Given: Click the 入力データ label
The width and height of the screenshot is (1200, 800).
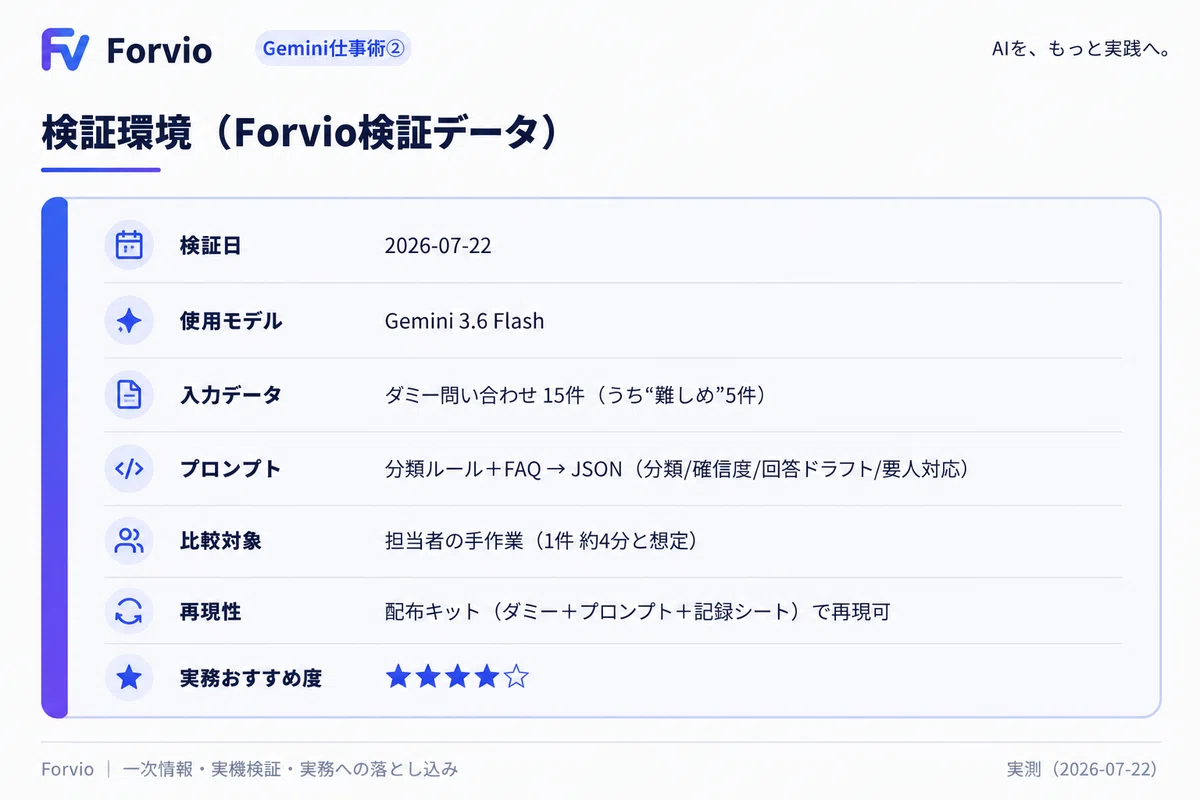Looking at the screenshot, I should [x=231, y=395].
